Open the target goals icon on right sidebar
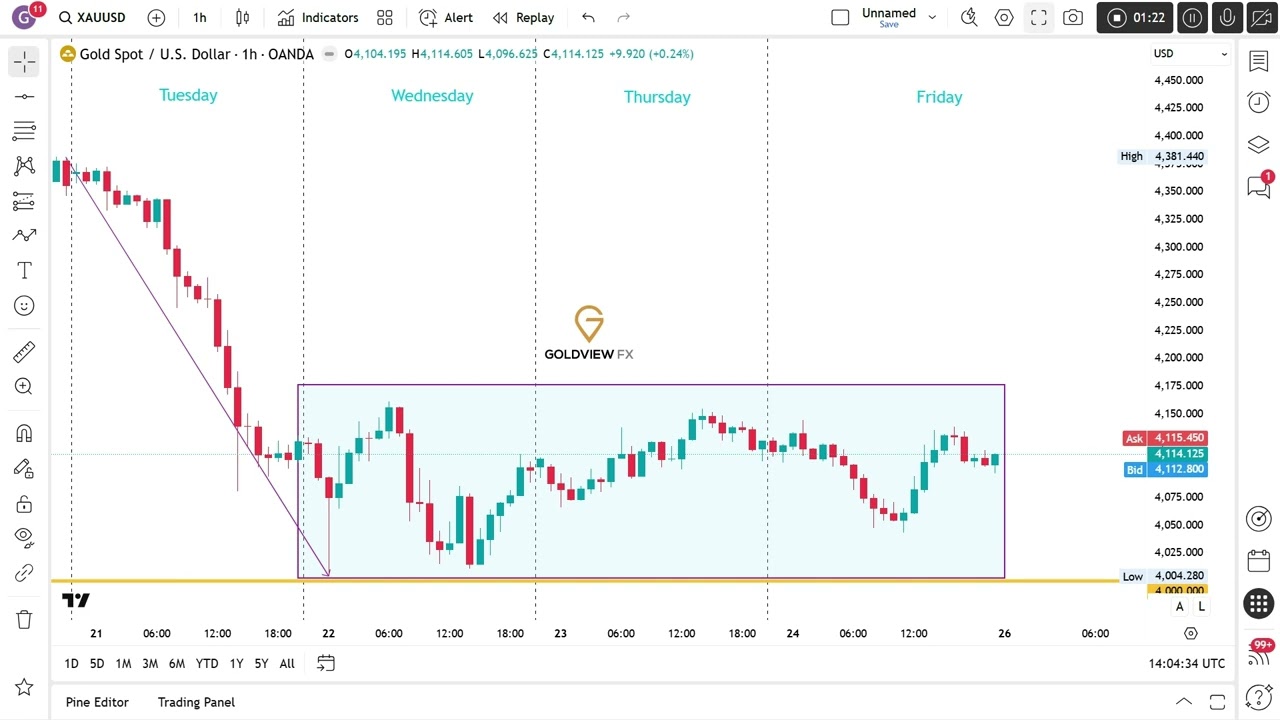1280x720 pixels. [1259, 518]
